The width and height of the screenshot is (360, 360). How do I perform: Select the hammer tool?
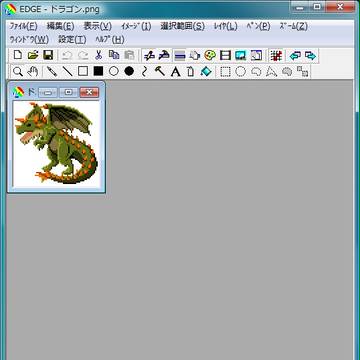(x=160, y=71)
